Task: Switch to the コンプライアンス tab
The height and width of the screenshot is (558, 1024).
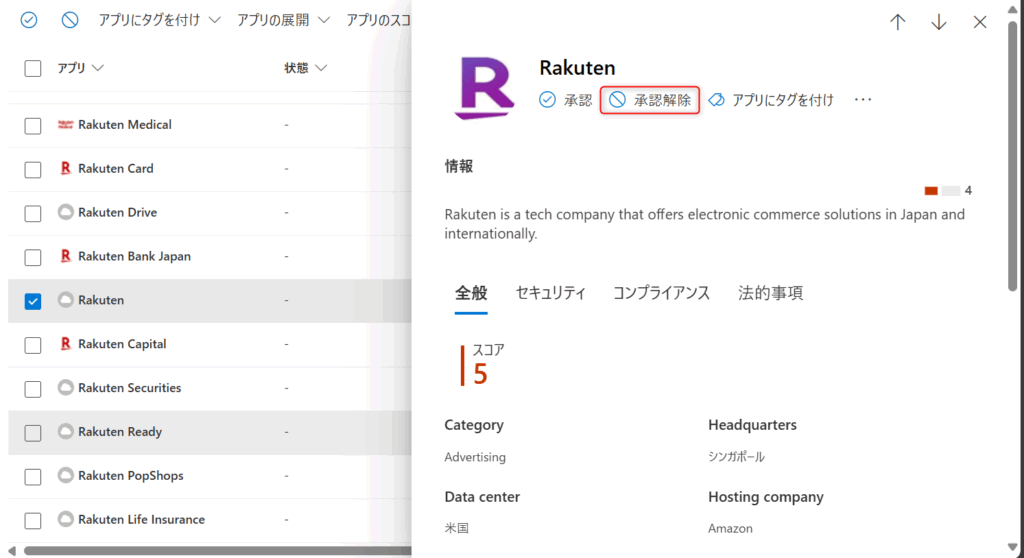Action: (661, 293)
